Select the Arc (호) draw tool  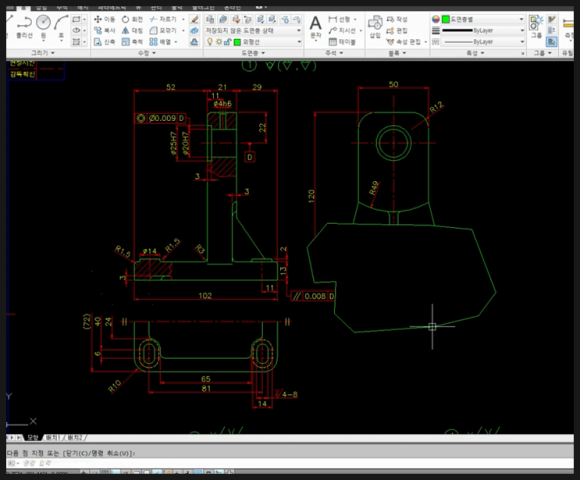click(x=61, y=27)
